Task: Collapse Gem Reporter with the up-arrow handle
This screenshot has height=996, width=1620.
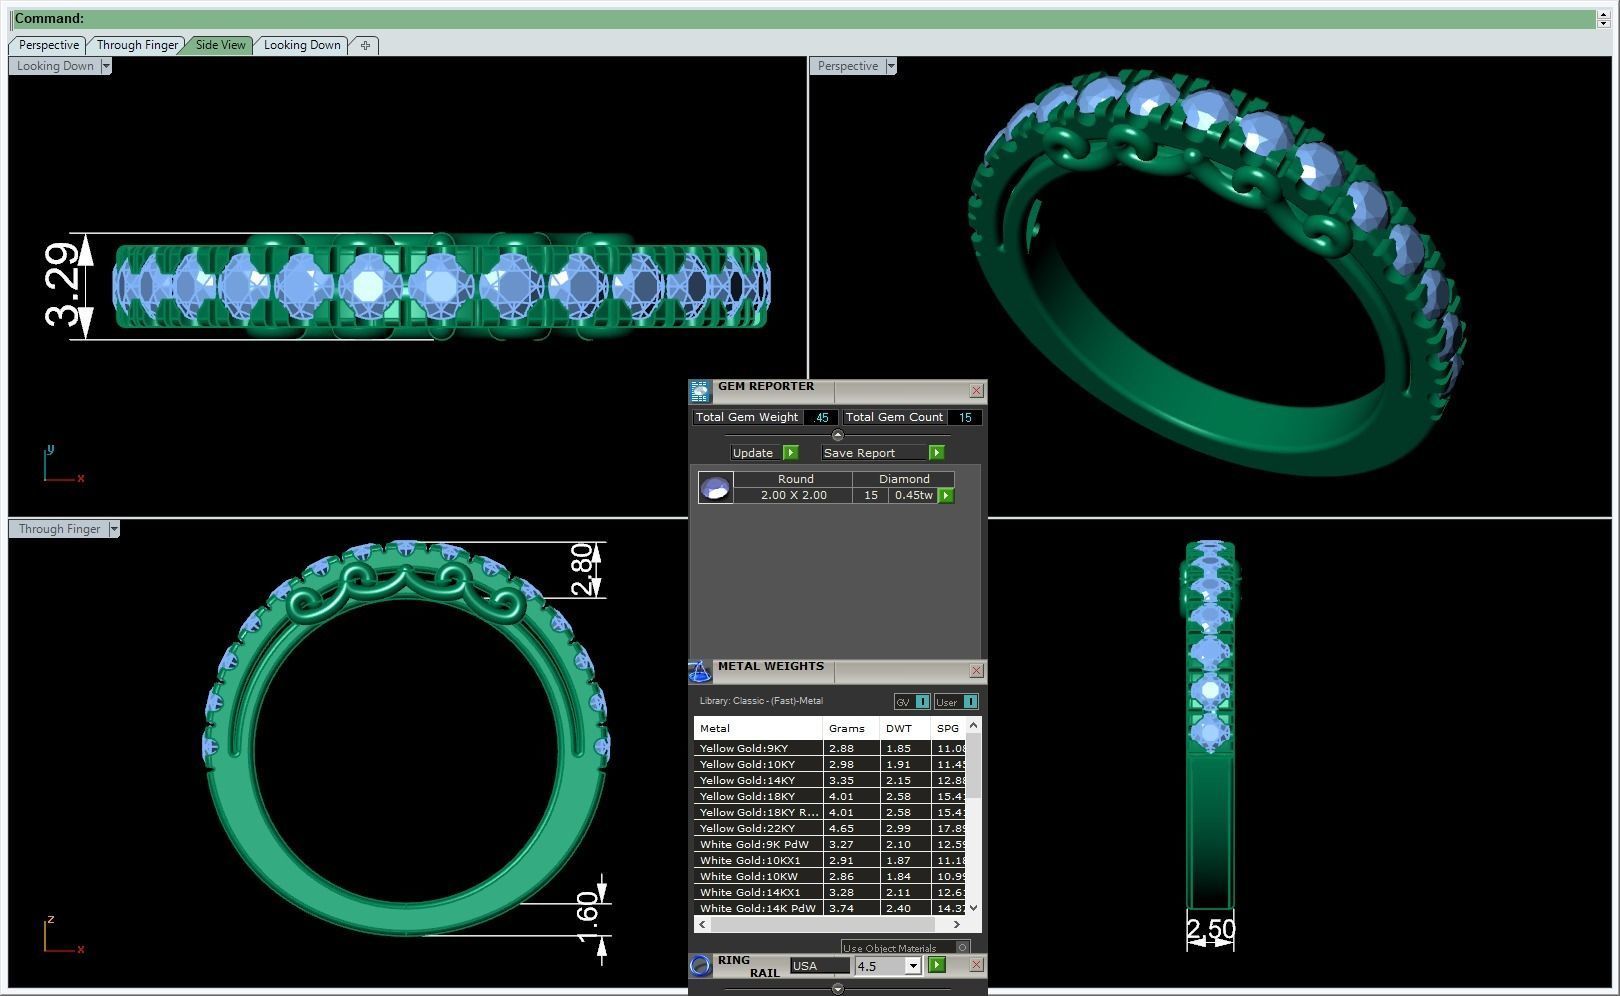Action: [838, 435]
